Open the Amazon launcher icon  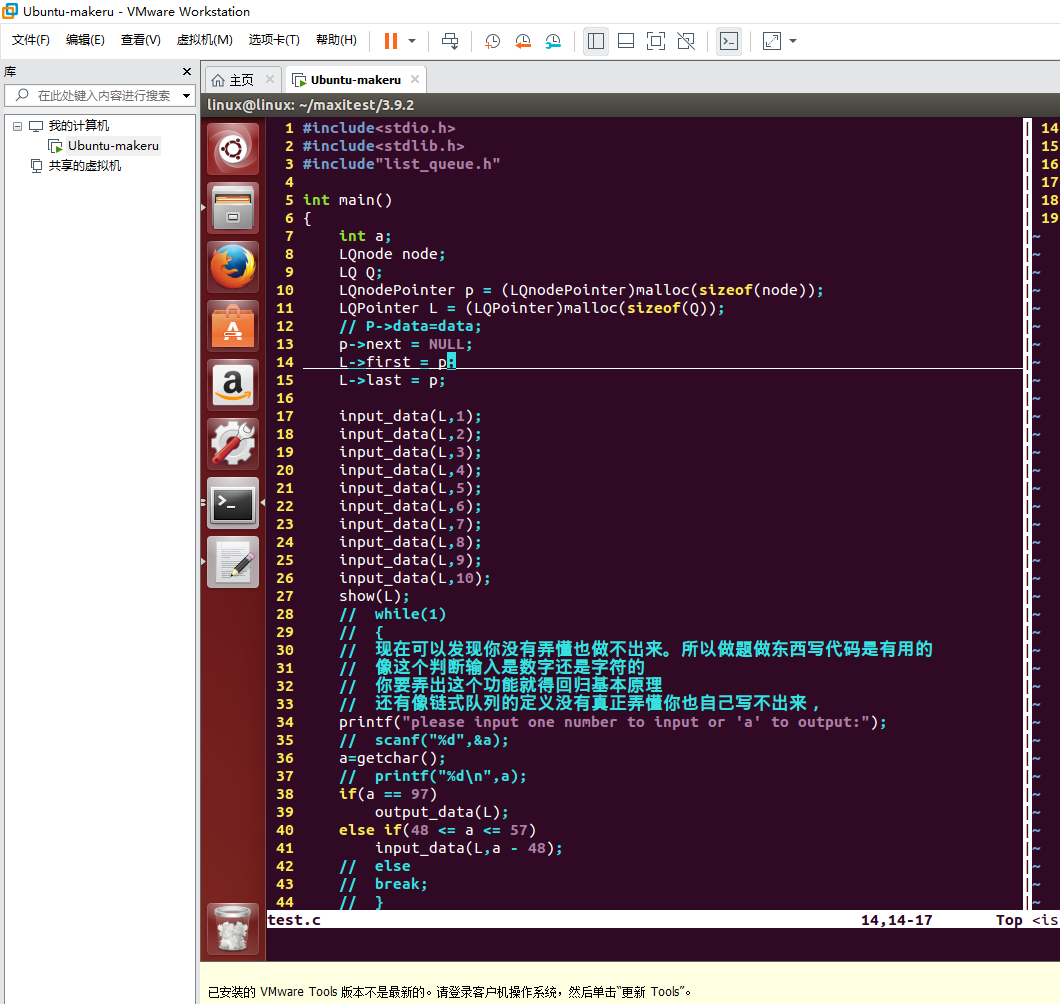[233, 385]
